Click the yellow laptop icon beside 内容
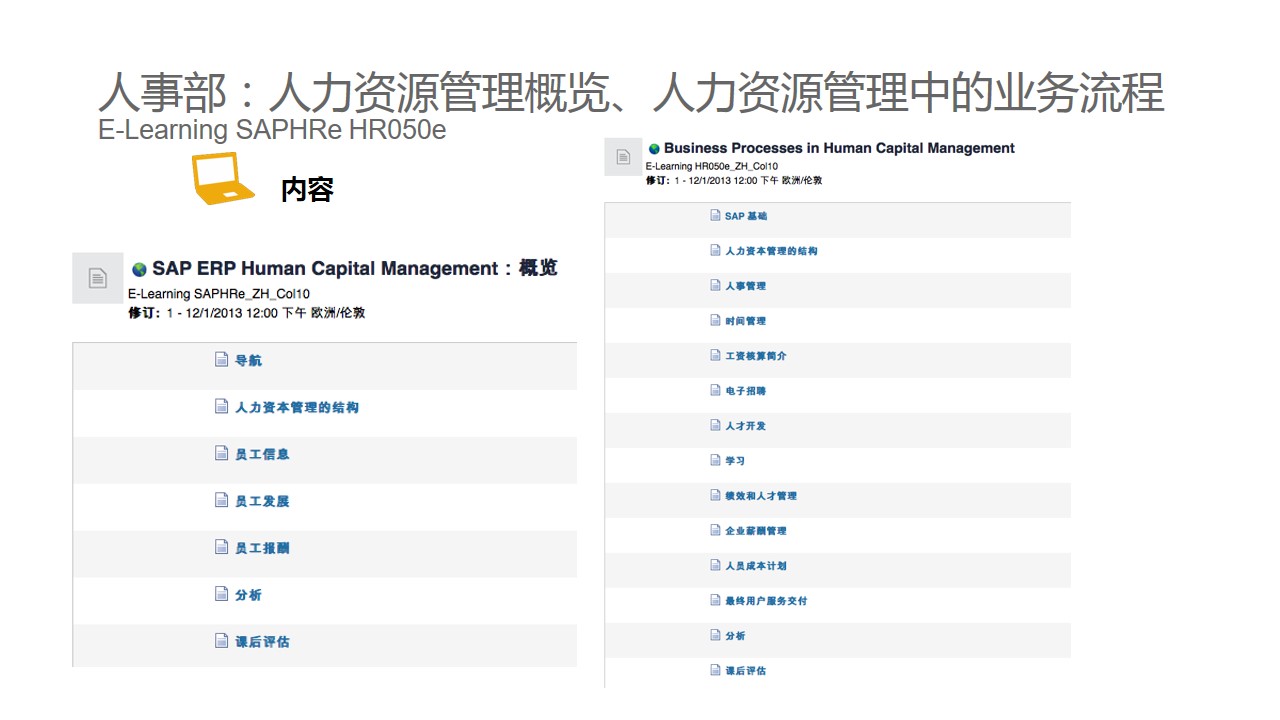 (223, 179)
